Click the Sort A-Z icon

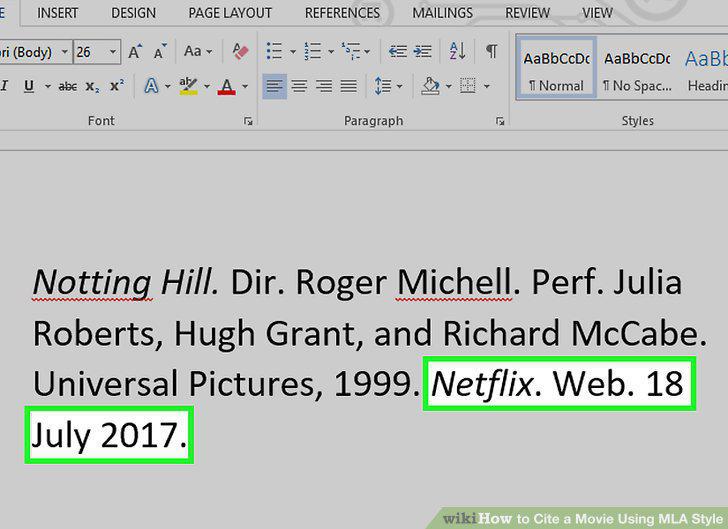pos(458,51)
